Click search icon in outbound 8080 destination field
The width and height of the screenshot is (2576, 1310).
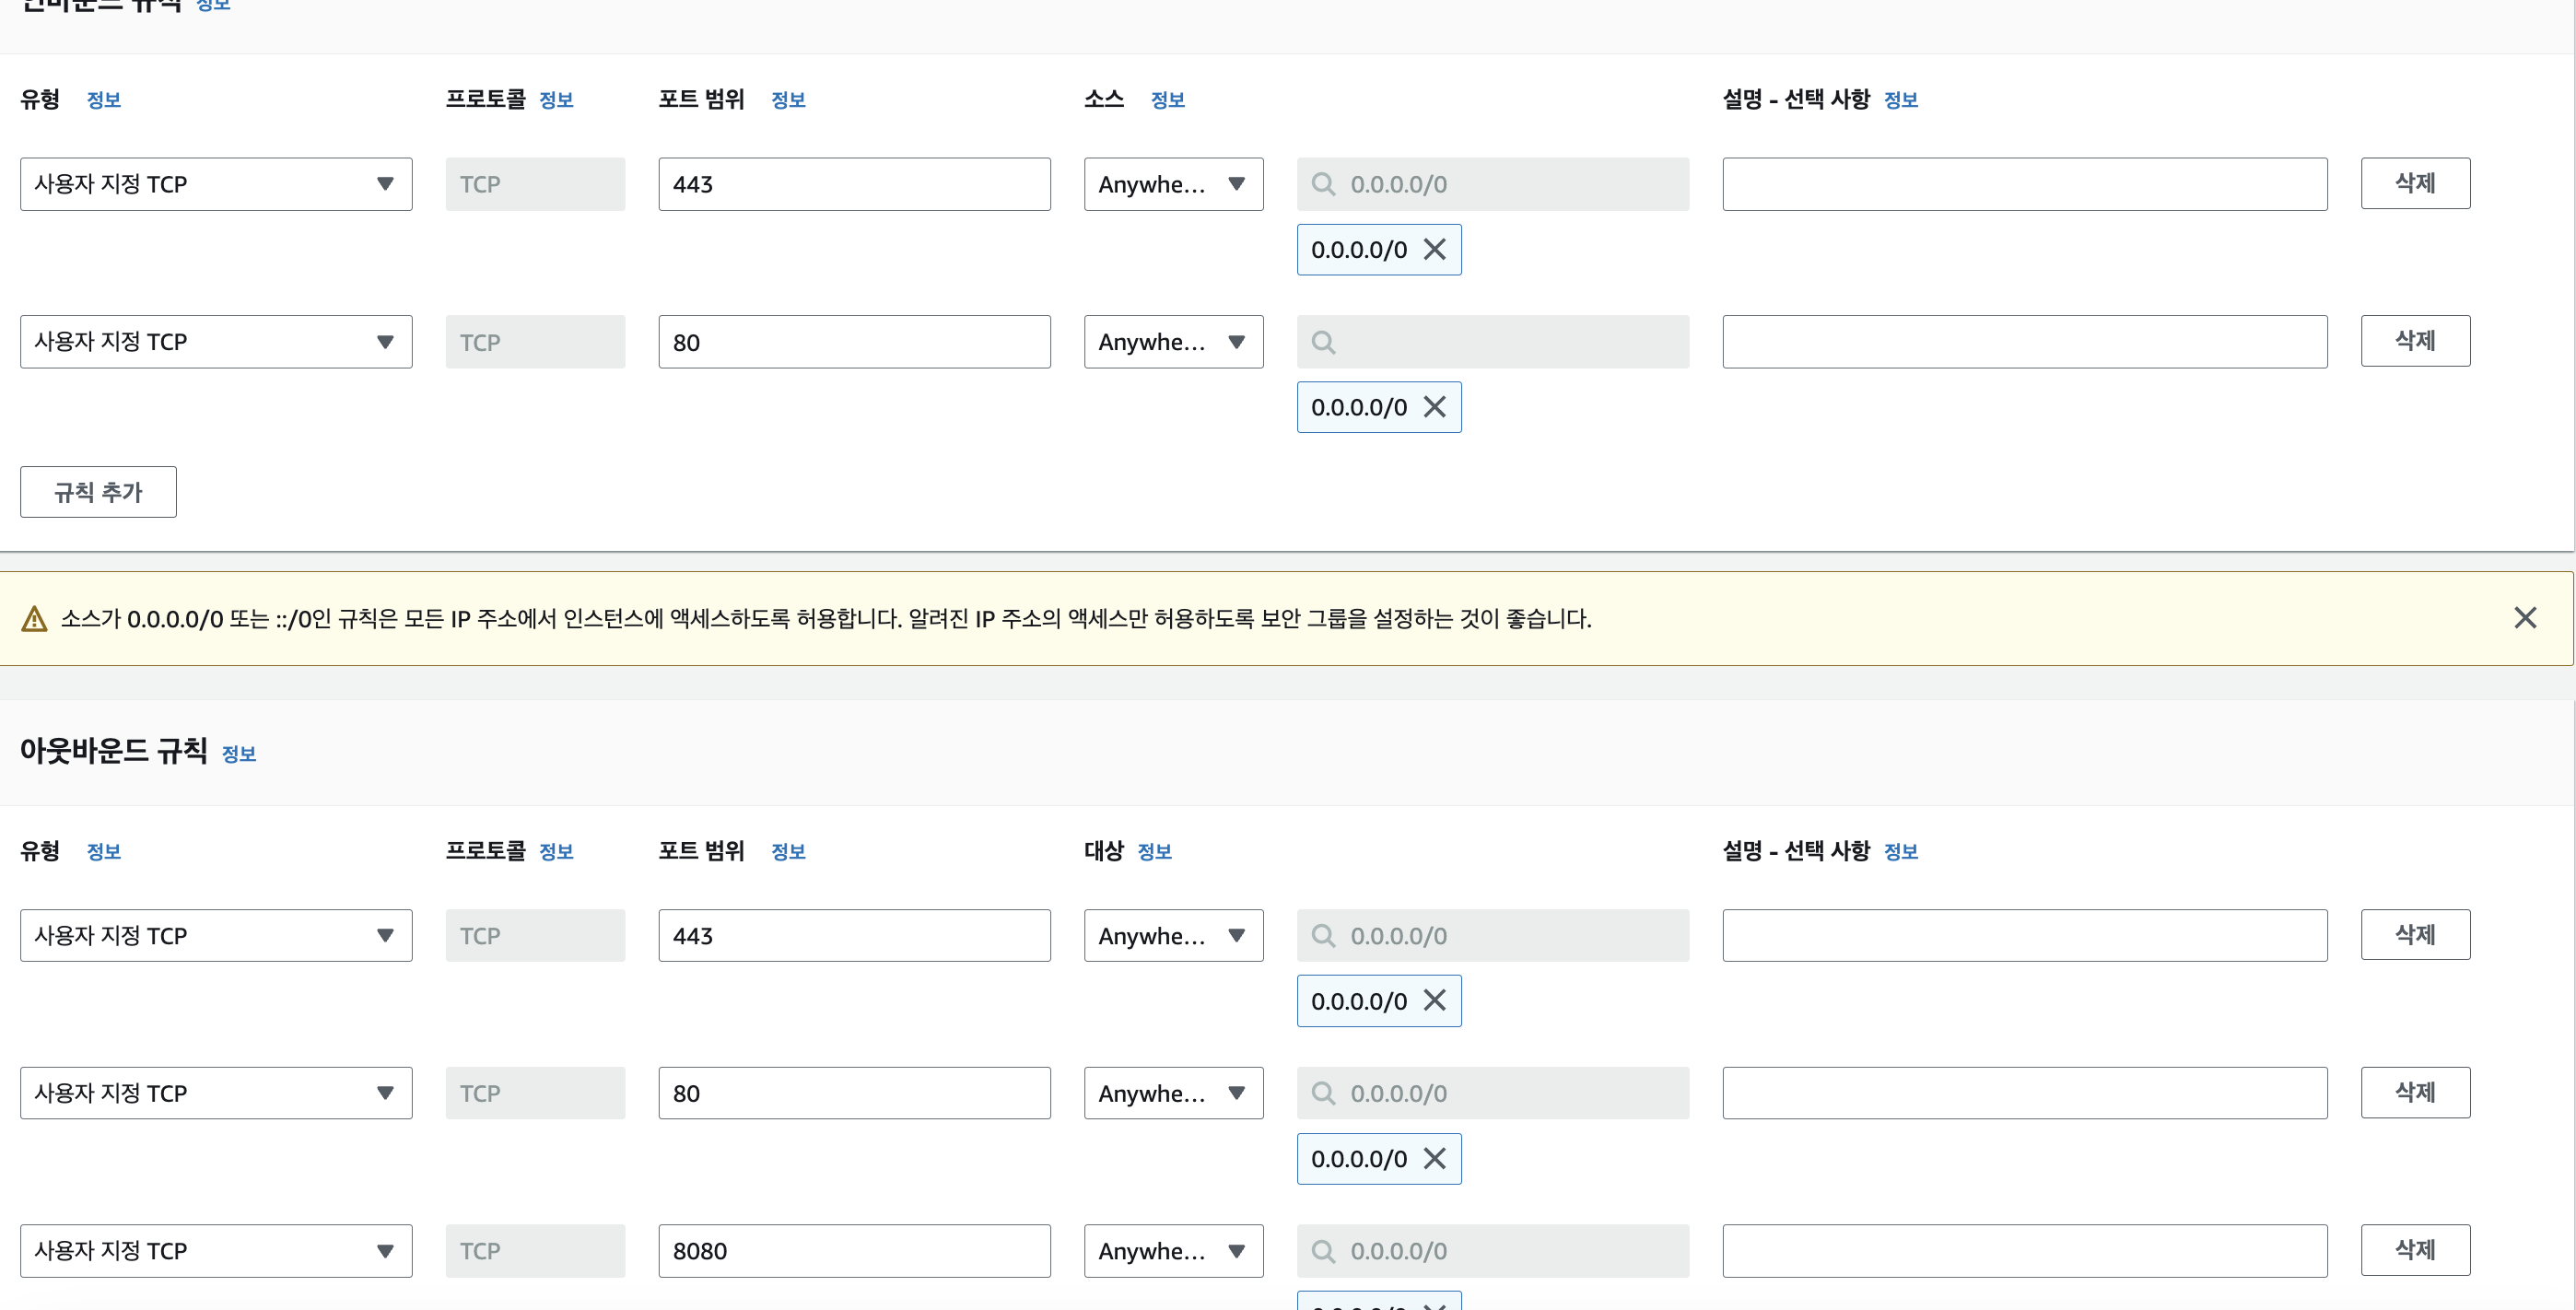coord(1323,1251)
